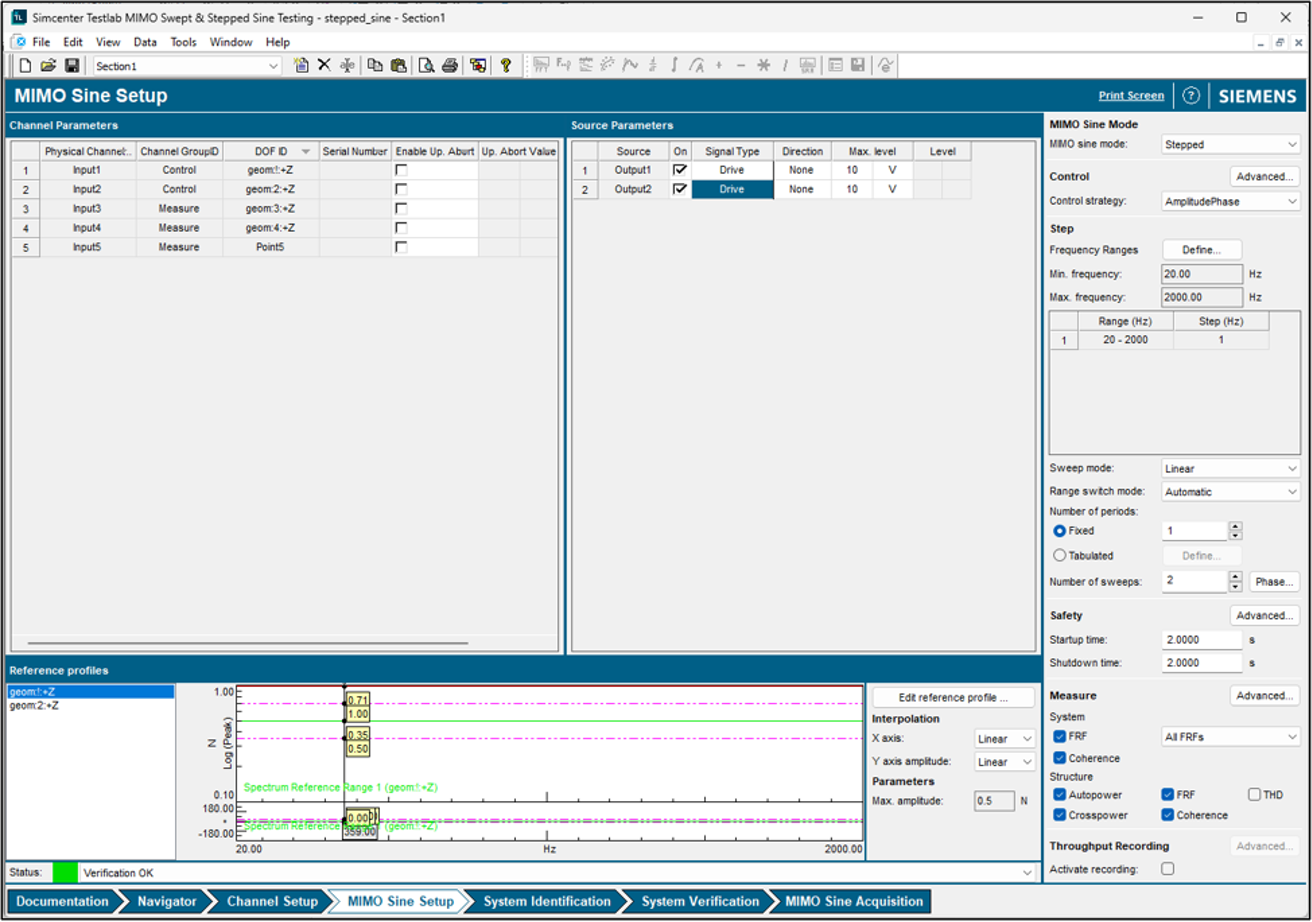1312x922 pixels.
Task: Decrease the Number of periods spinner
Action: [x=1235, y=536]
